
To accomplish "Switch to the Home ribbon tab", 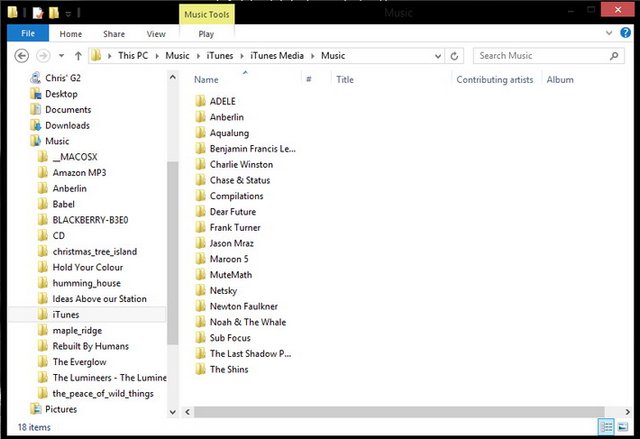I will [71, 34].
